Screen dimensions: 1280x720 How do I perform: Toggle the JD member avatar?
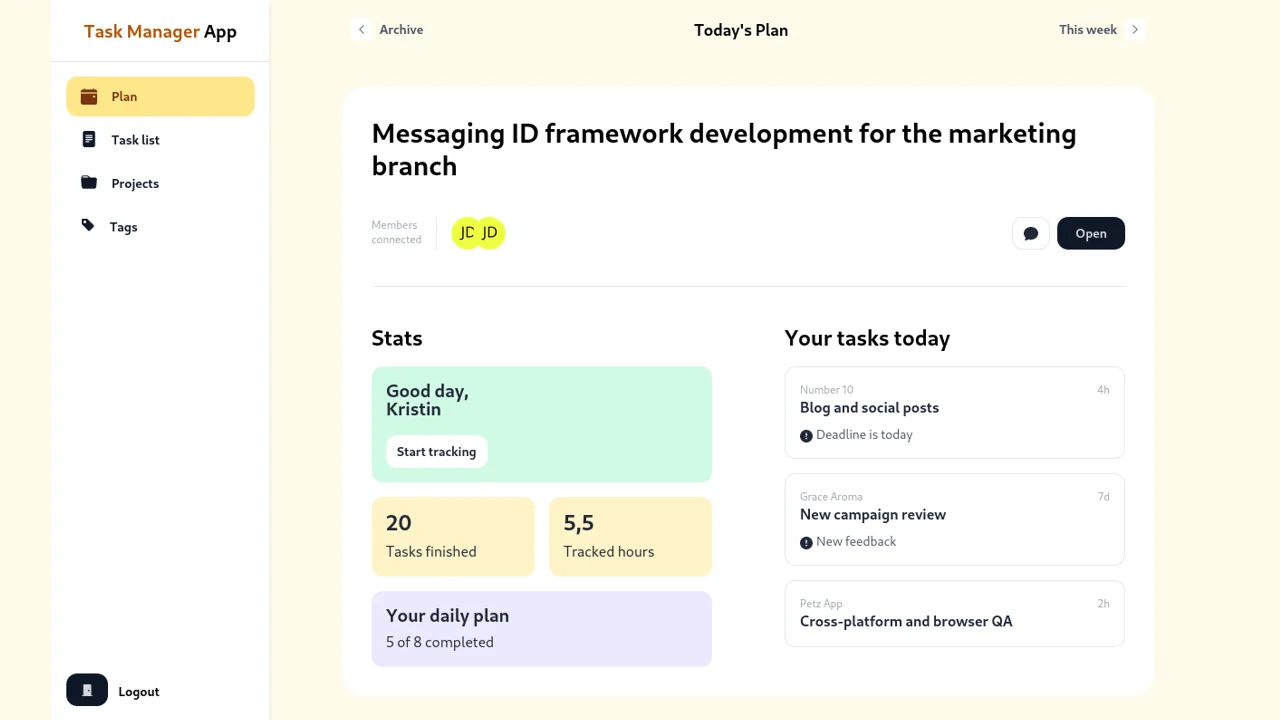point(490,233)
